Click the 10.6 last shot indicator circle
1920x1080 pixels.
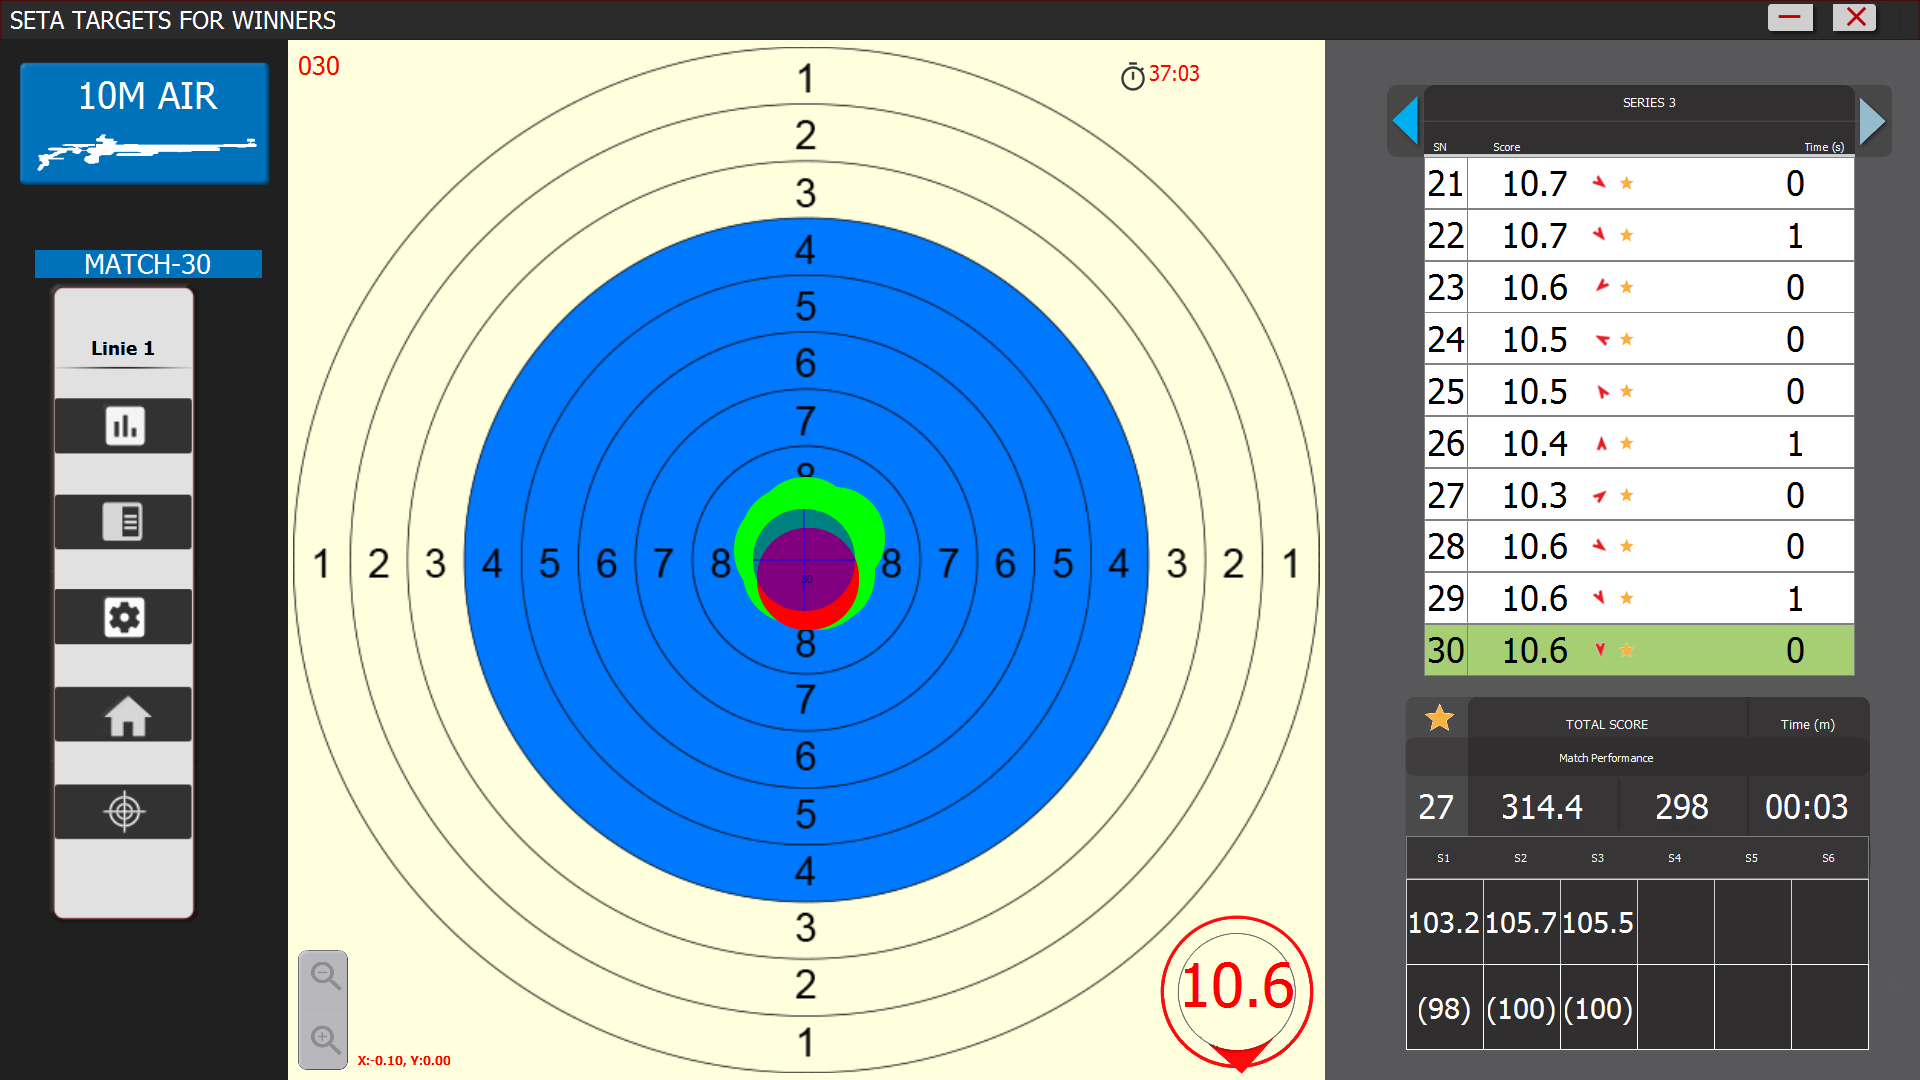1237,988
